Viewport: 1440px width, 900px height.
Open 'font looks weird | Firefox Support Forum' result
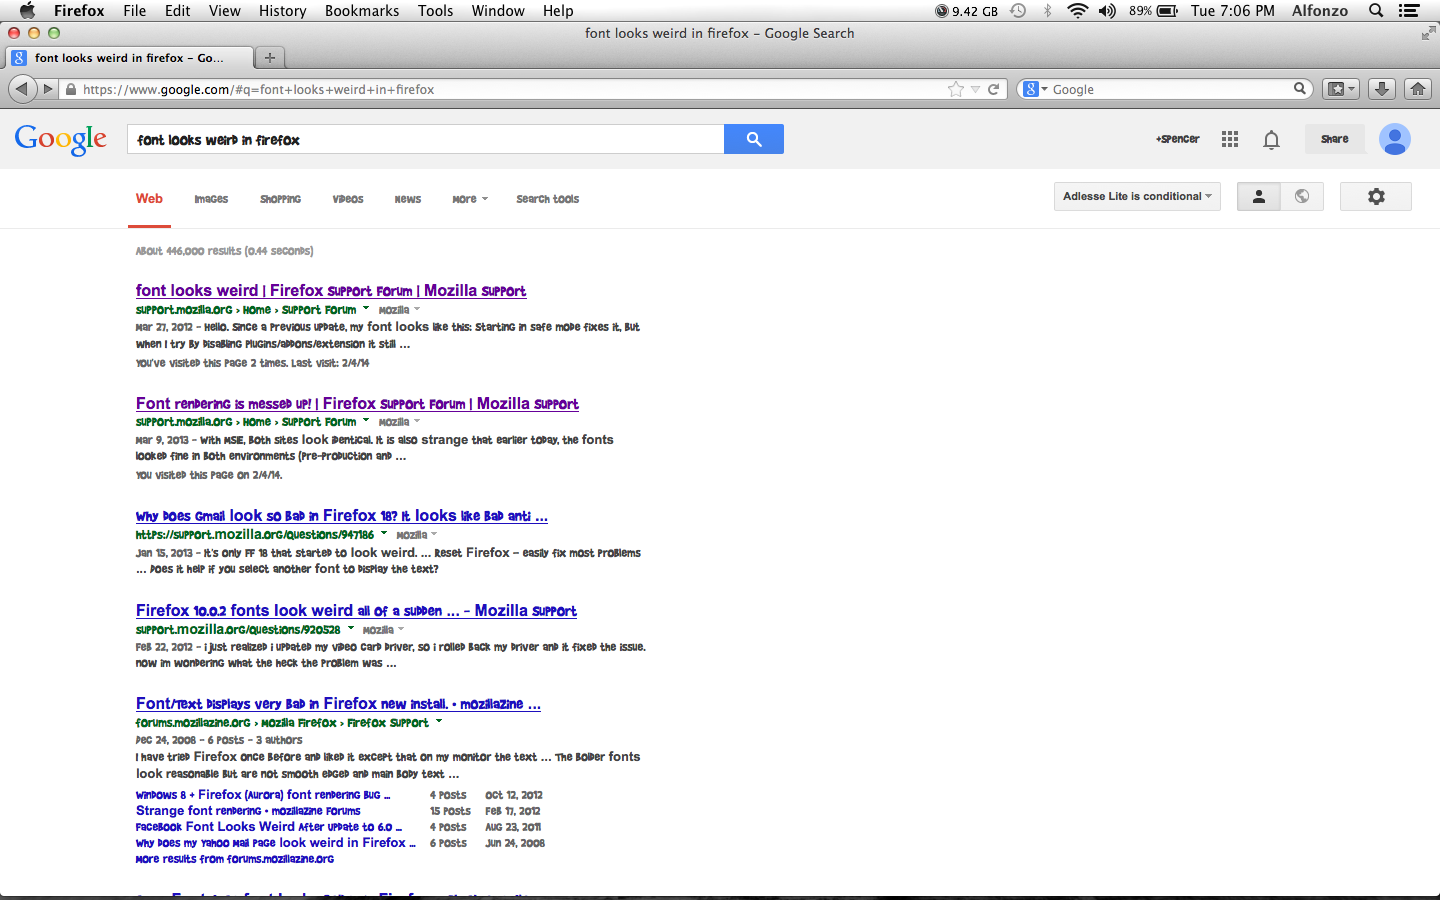pos(331,291)
